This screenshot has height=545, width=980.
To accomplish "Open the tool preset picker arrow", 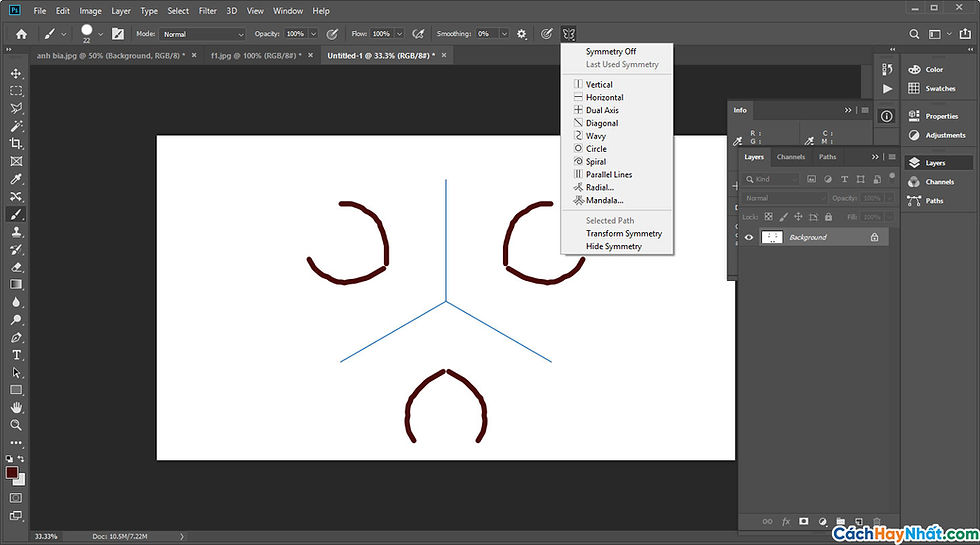I will (63, 34).
